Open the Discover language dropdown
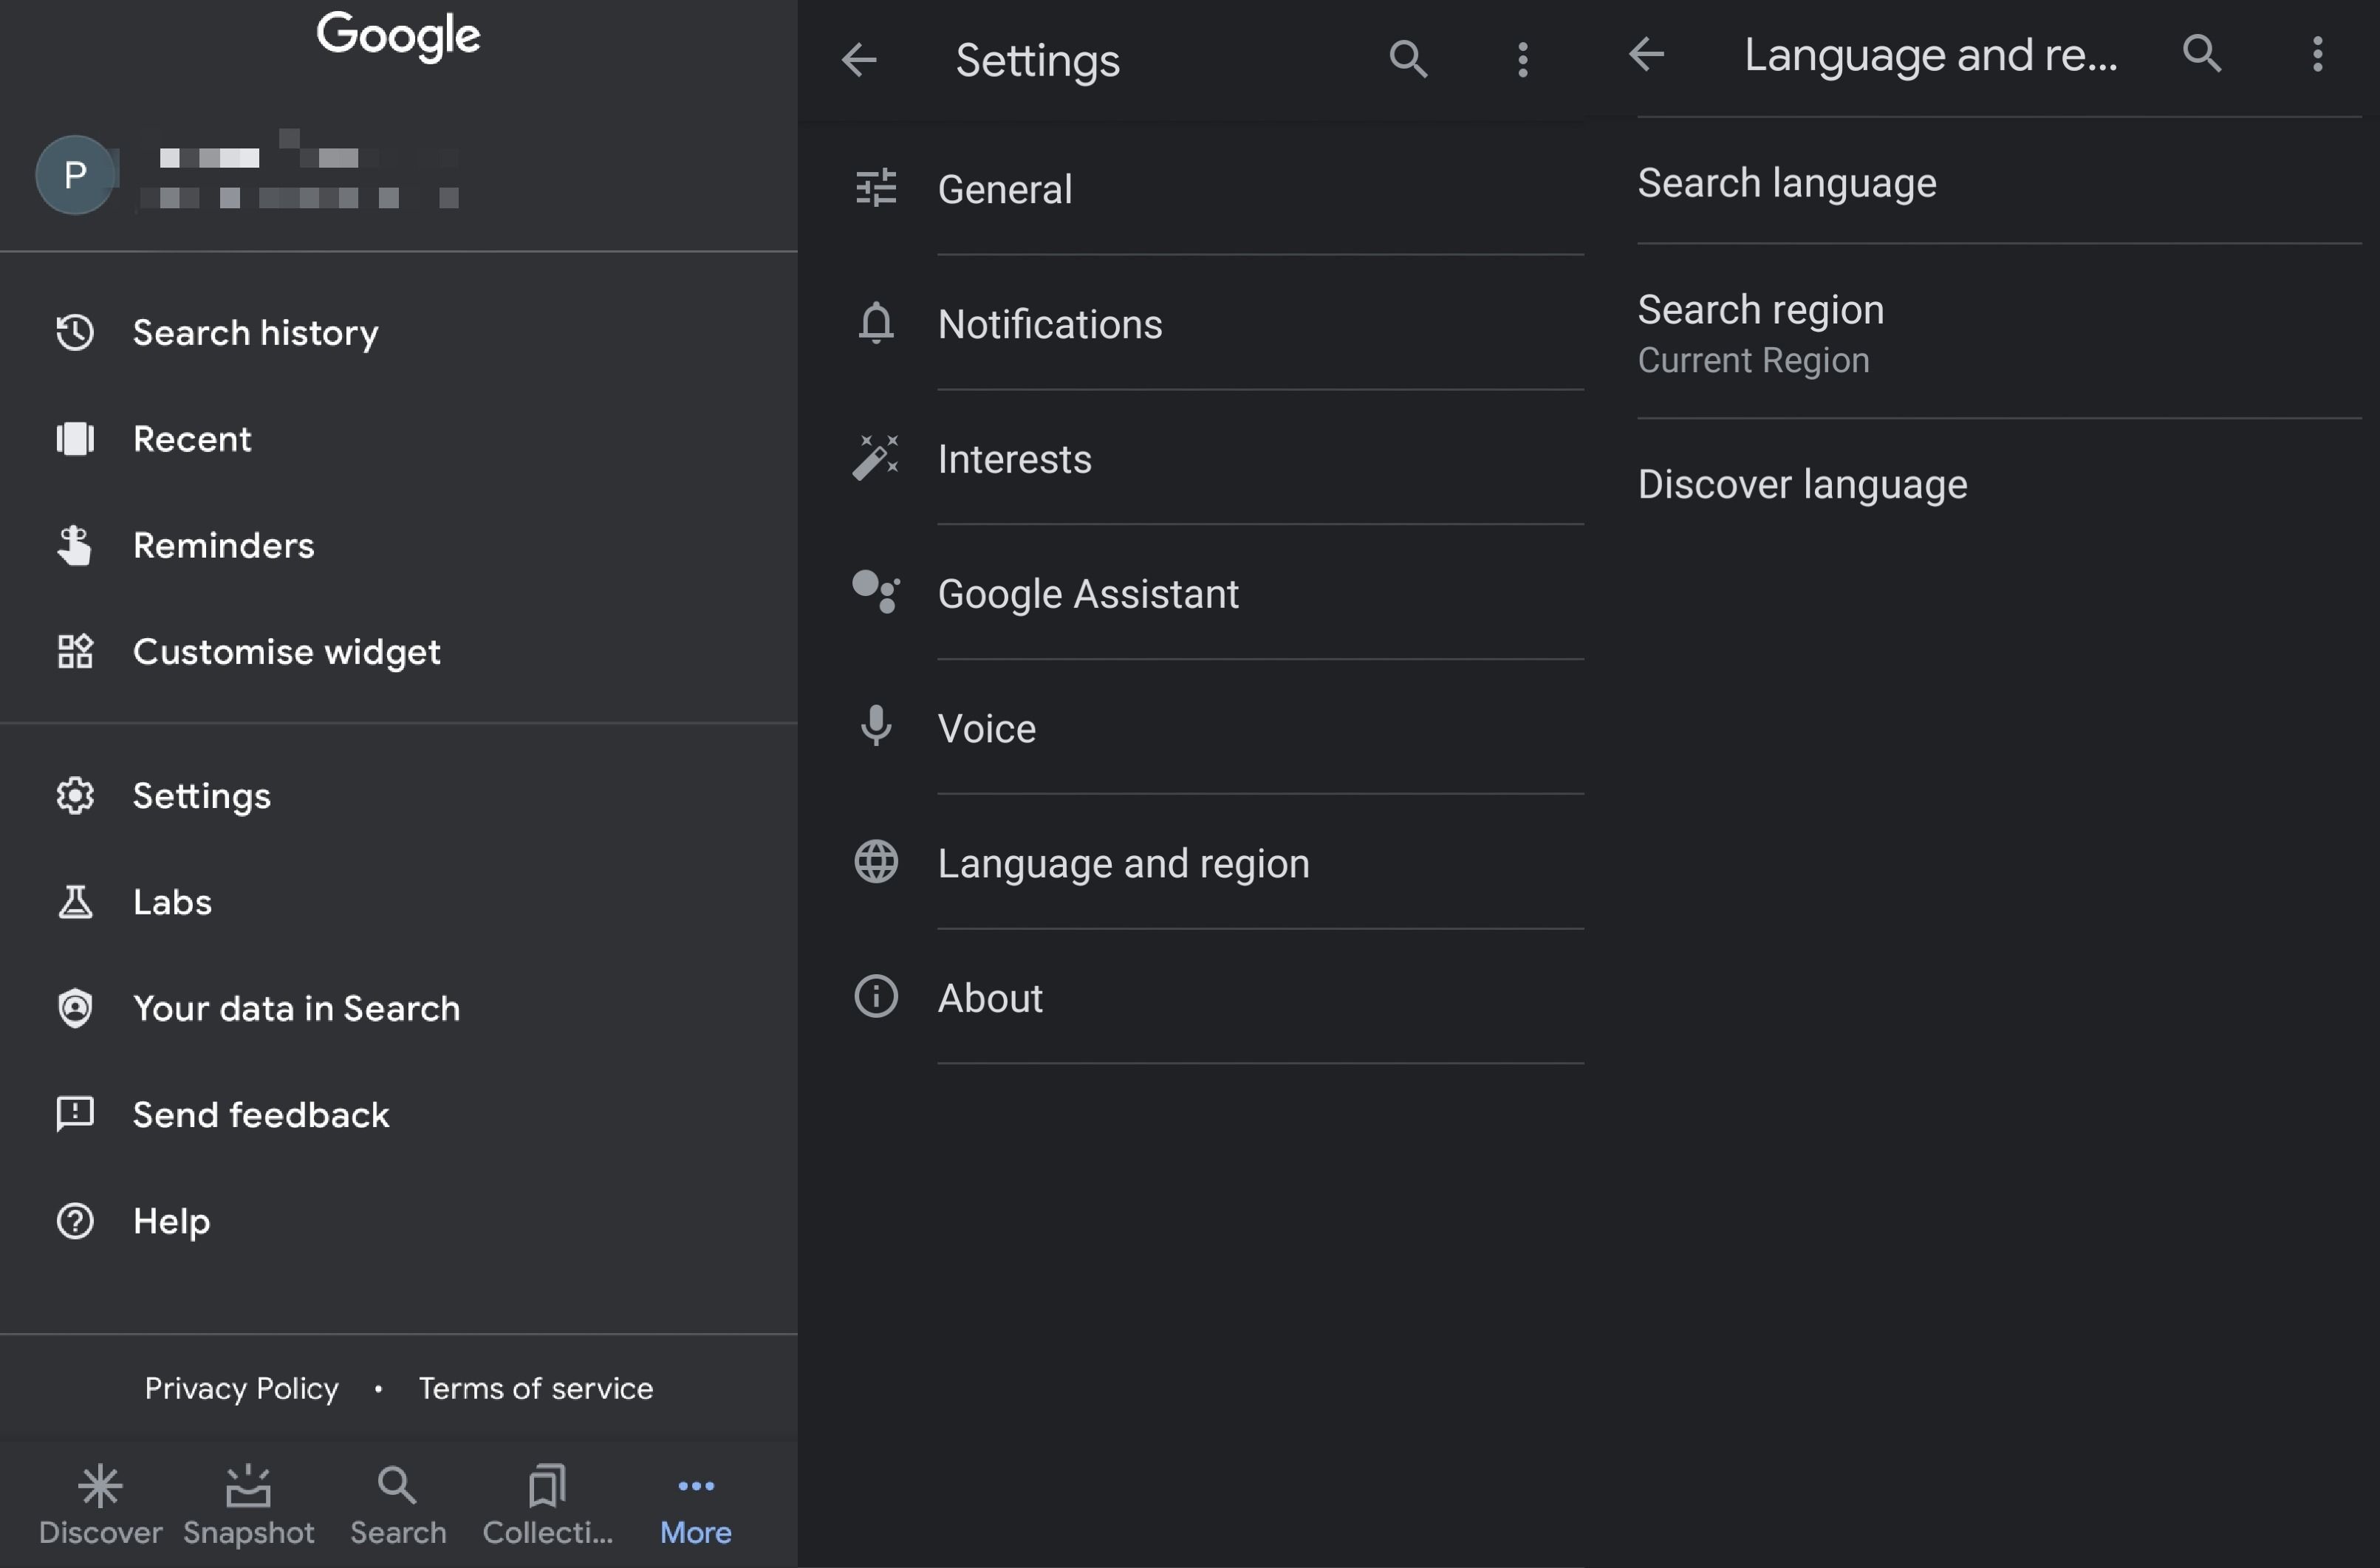Viewport: 2380px width, 1568px height. pyautogui.click(x=1801, y=483)
